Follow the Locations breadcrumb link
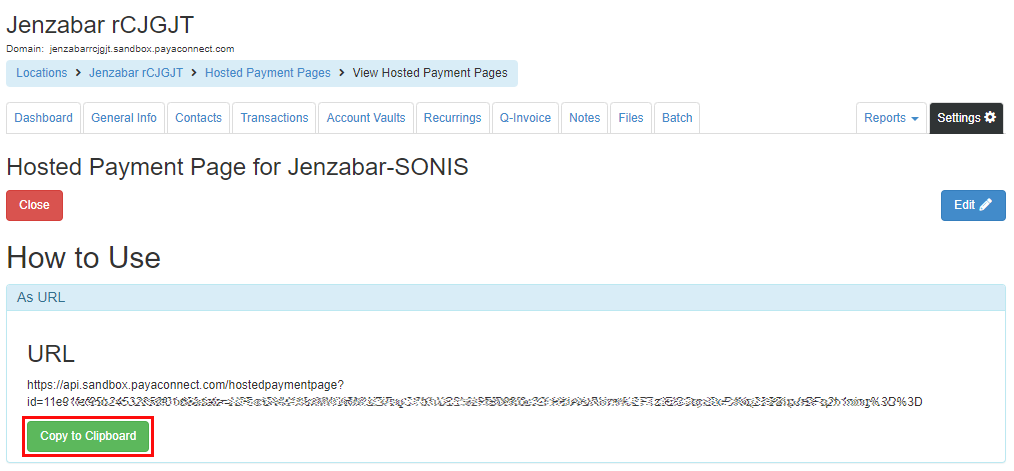The width and height of the screenshot is (1014, 471). [41, 73]
